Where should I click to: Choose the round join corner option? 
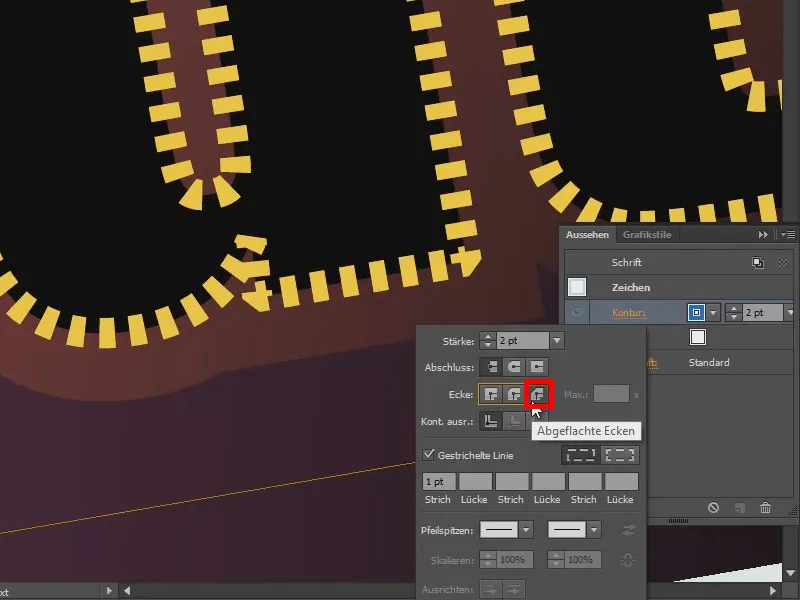tap(515, 394)
